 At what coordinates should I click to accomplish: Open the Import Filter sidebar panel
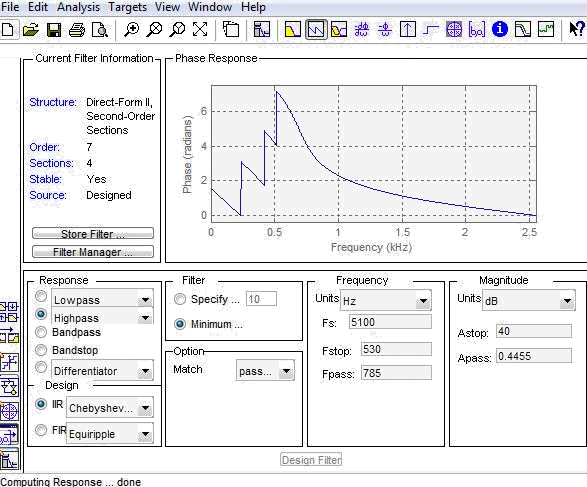coord(9,435)
